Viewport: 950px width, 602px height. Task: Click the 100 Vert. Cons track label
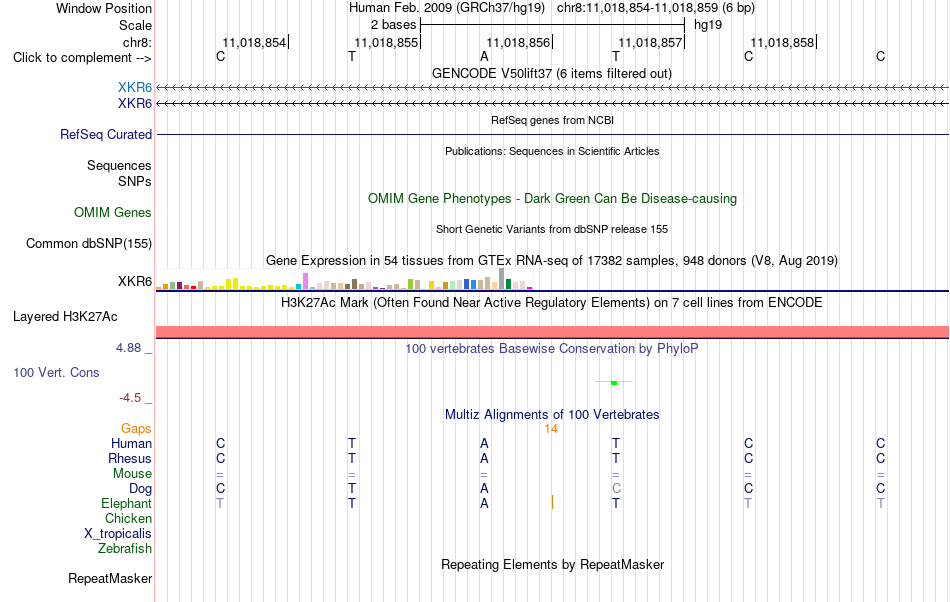coord(56,372)
